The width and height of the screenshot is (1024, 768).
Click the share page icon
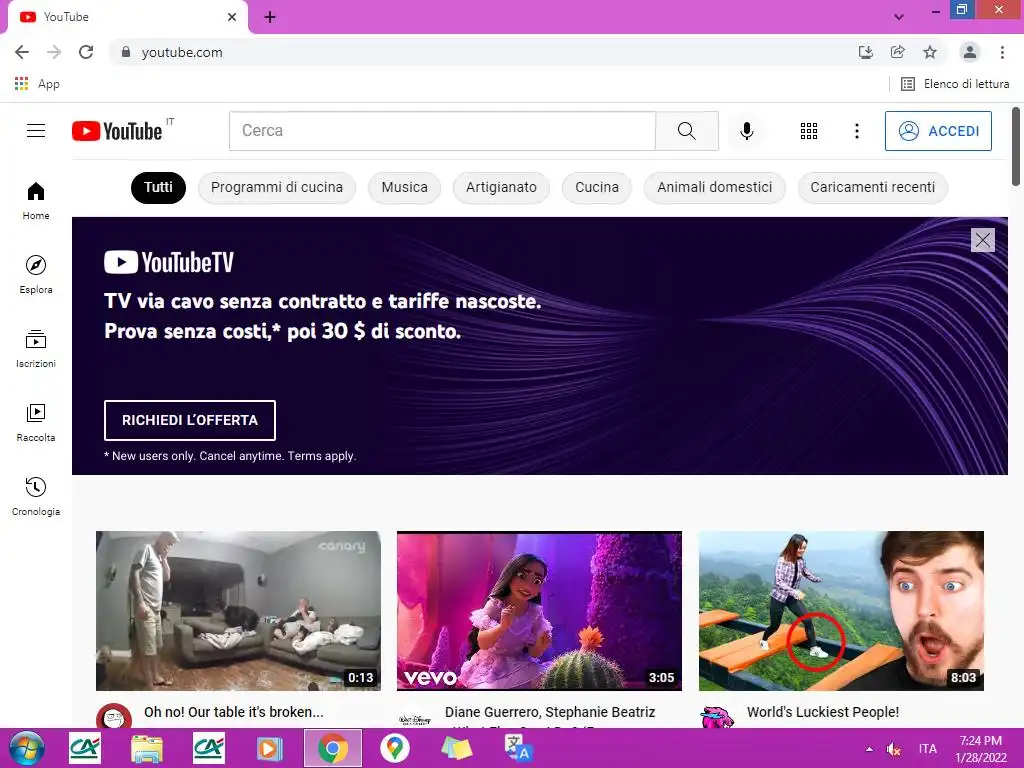pyautogui.click(x=897, y=52)
